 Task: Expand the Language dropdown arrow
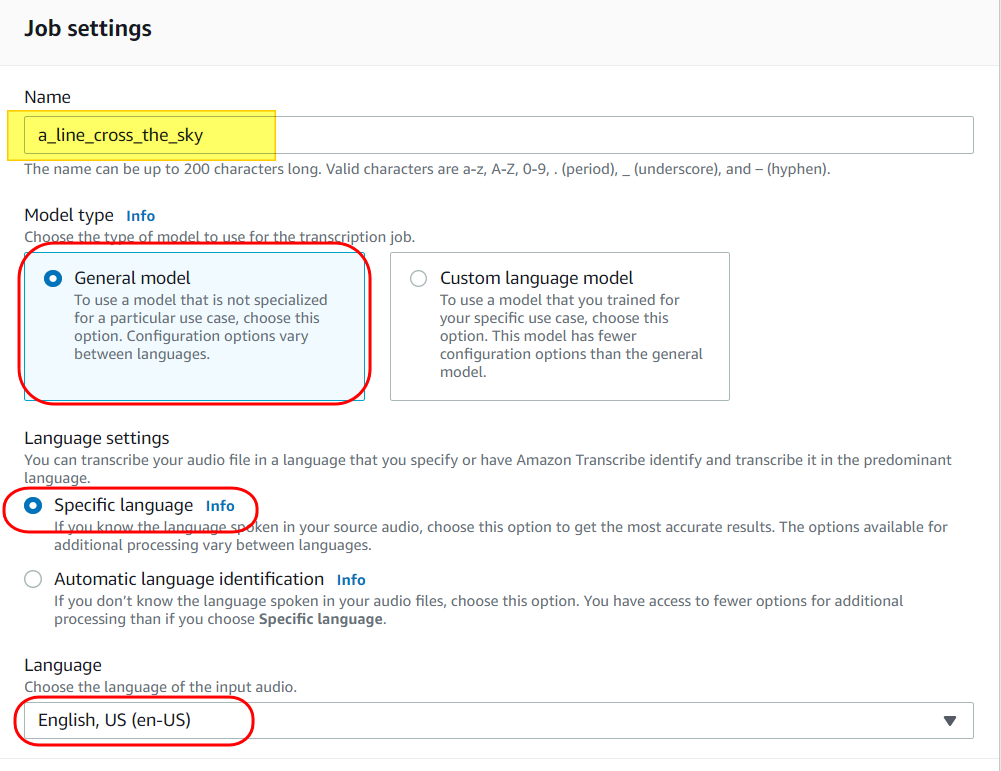(950, 720)
